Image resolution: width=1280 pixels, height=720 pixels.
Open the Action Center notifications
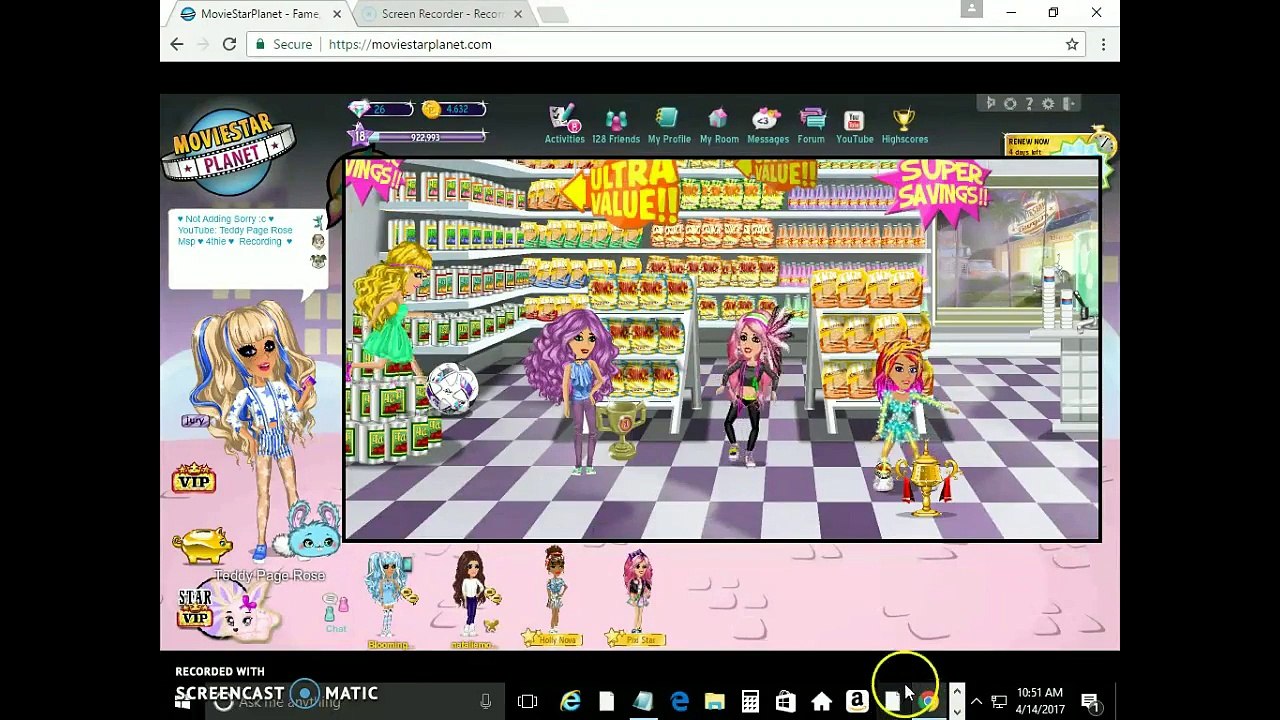[1090, 702]
